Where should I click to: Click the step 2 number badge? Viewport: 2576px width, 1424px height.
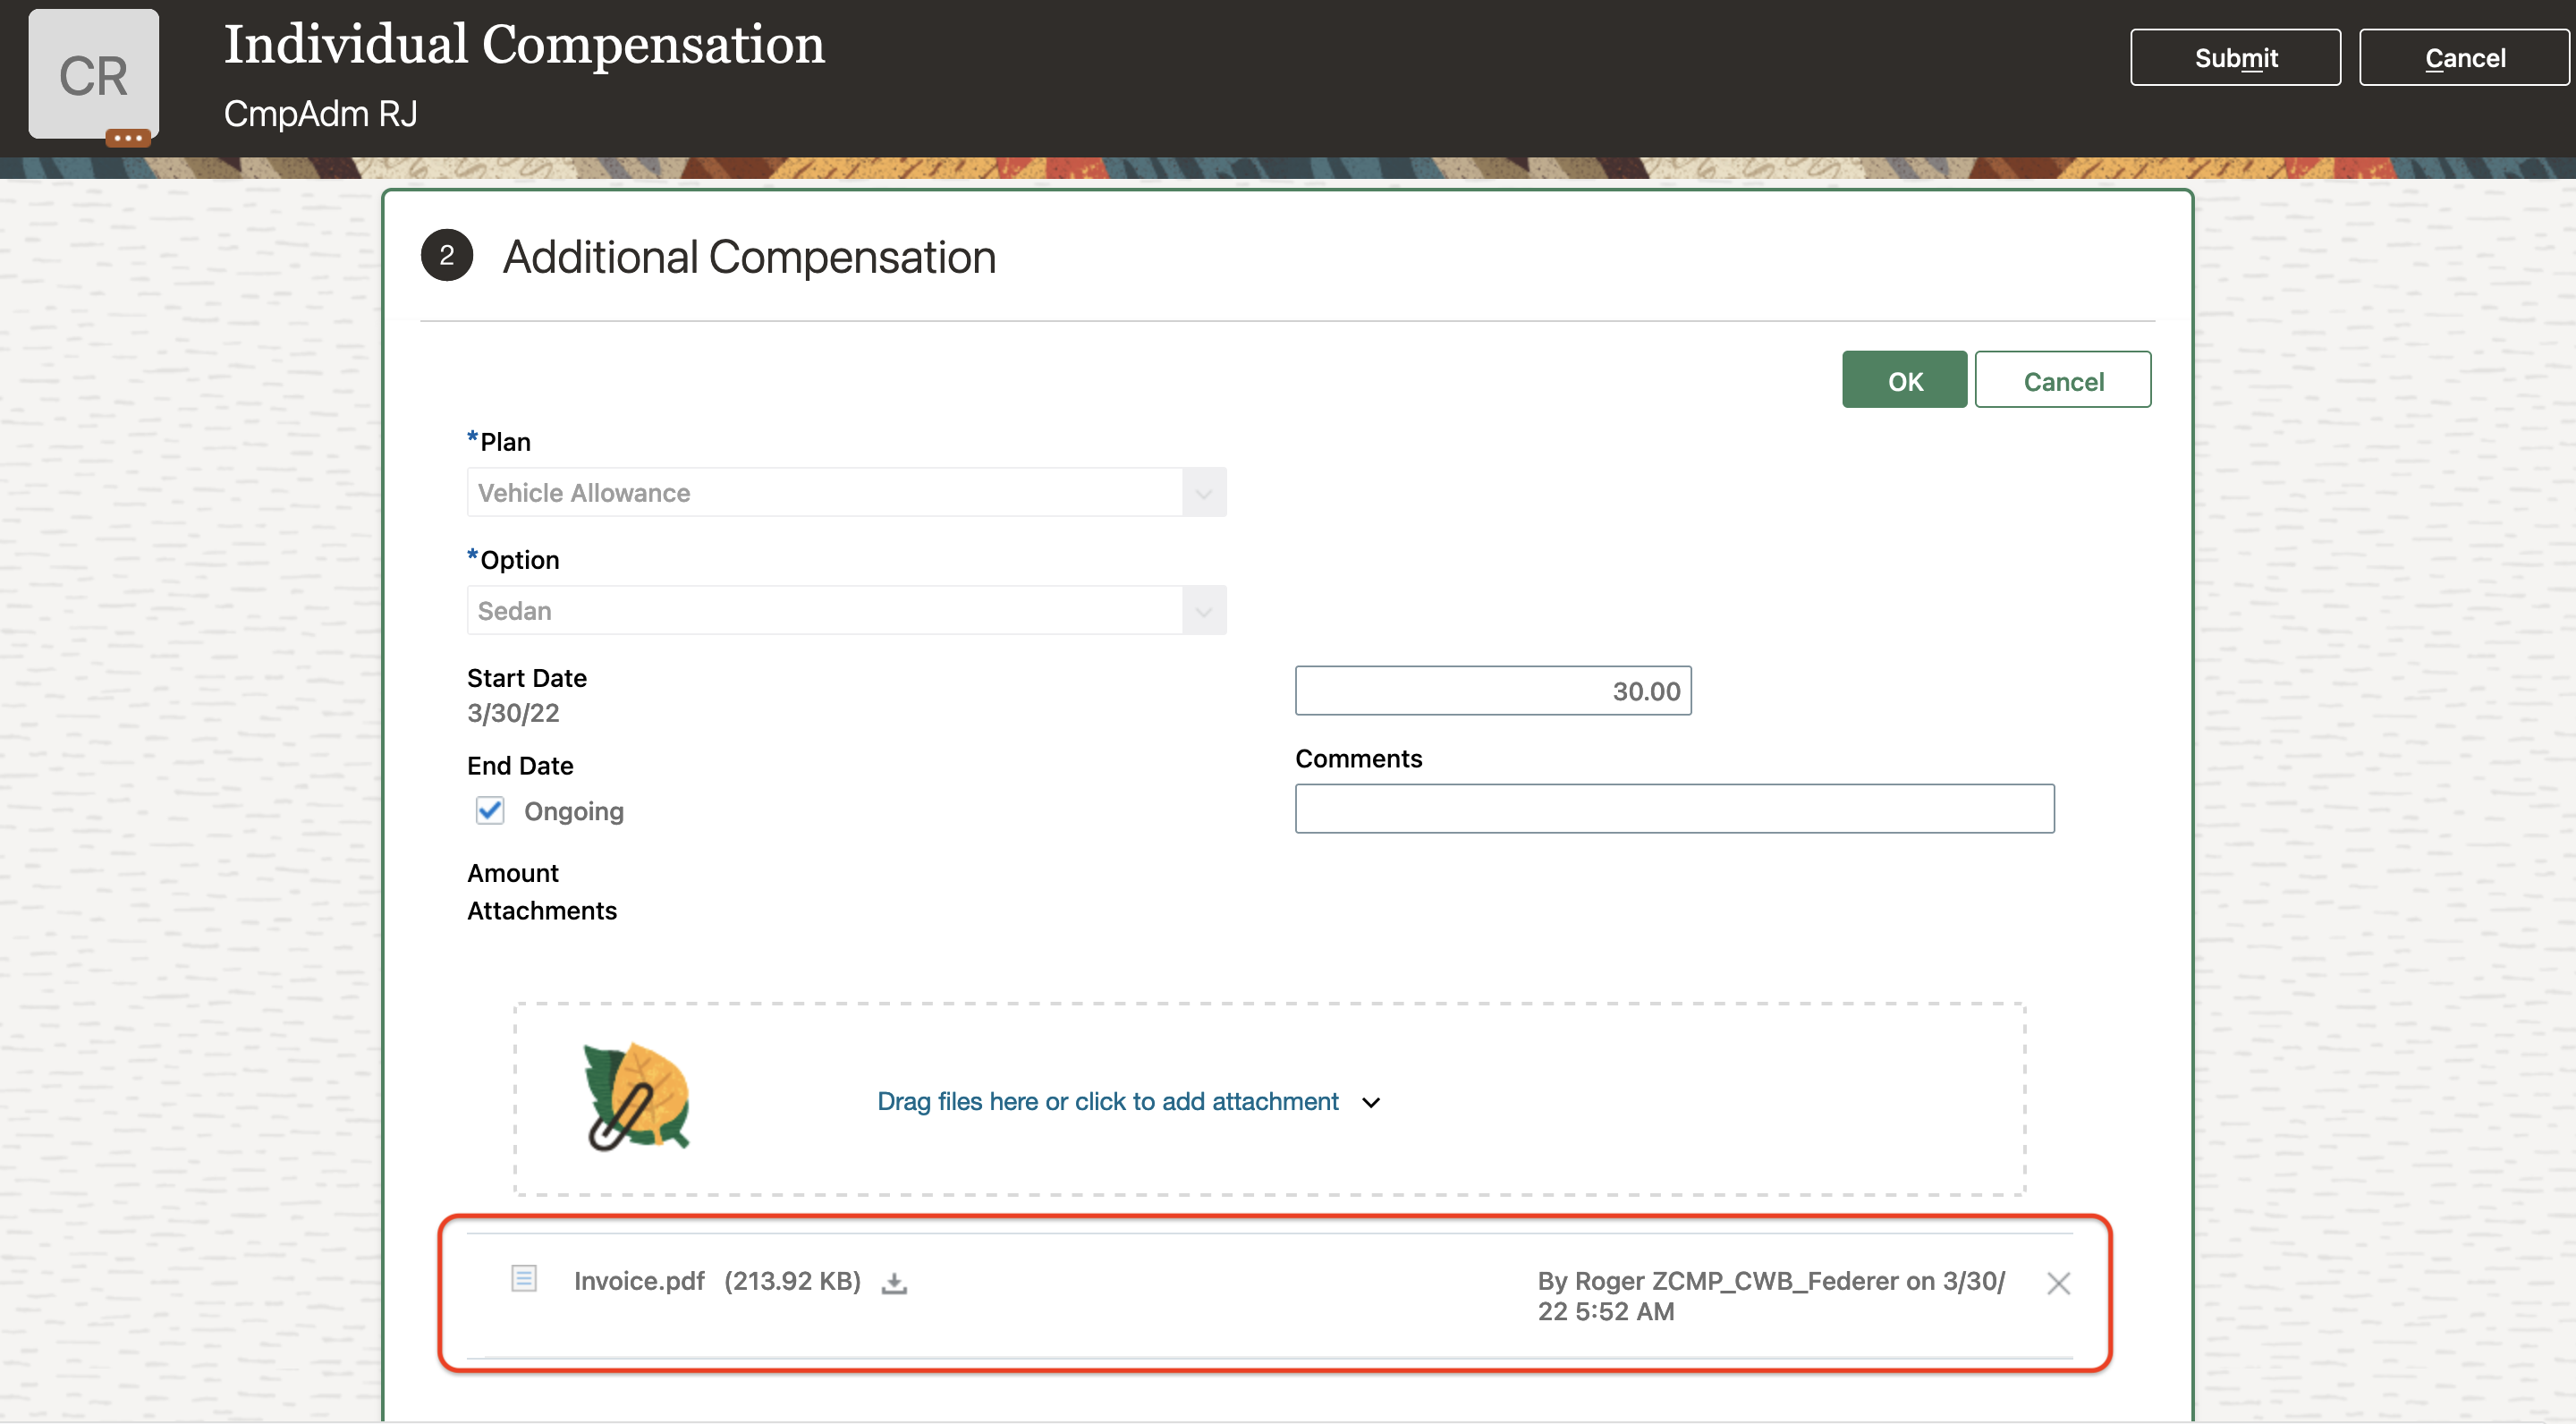pos(447,256)
